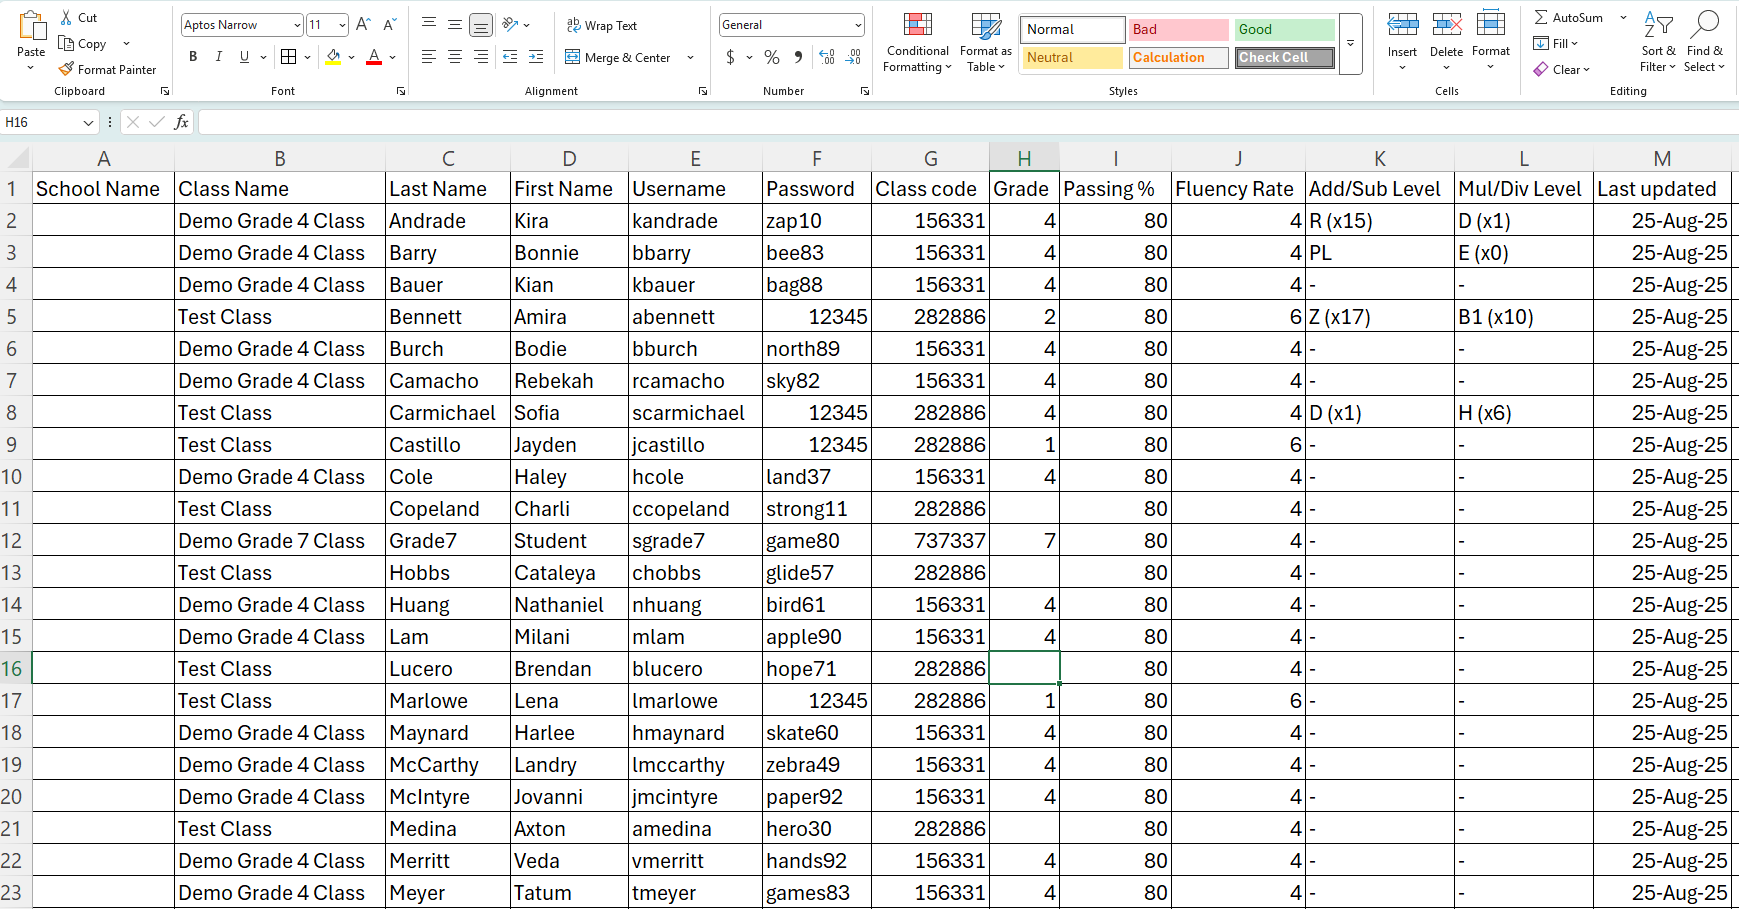The image size is (1739, 909).
Task: Click the Cut scissors icon
Action: [66, 17]
